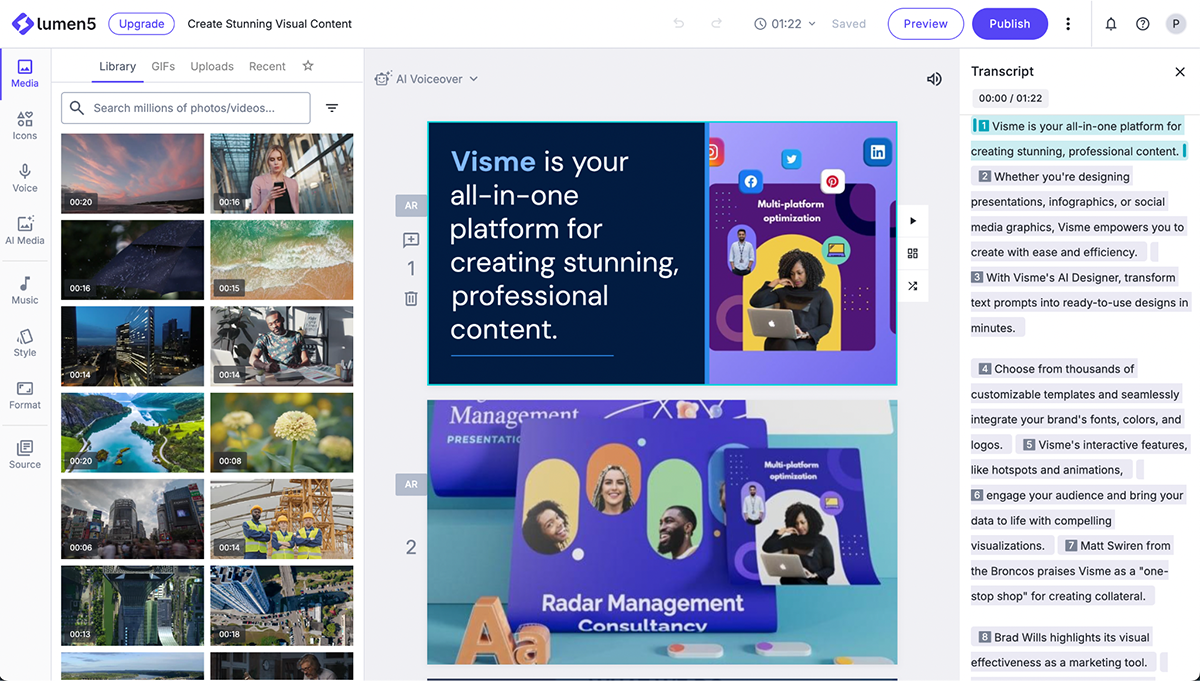This screenshot has height=681, width=1200.
Task: Open the three-dot options menu
Action: coord(1068,23)
